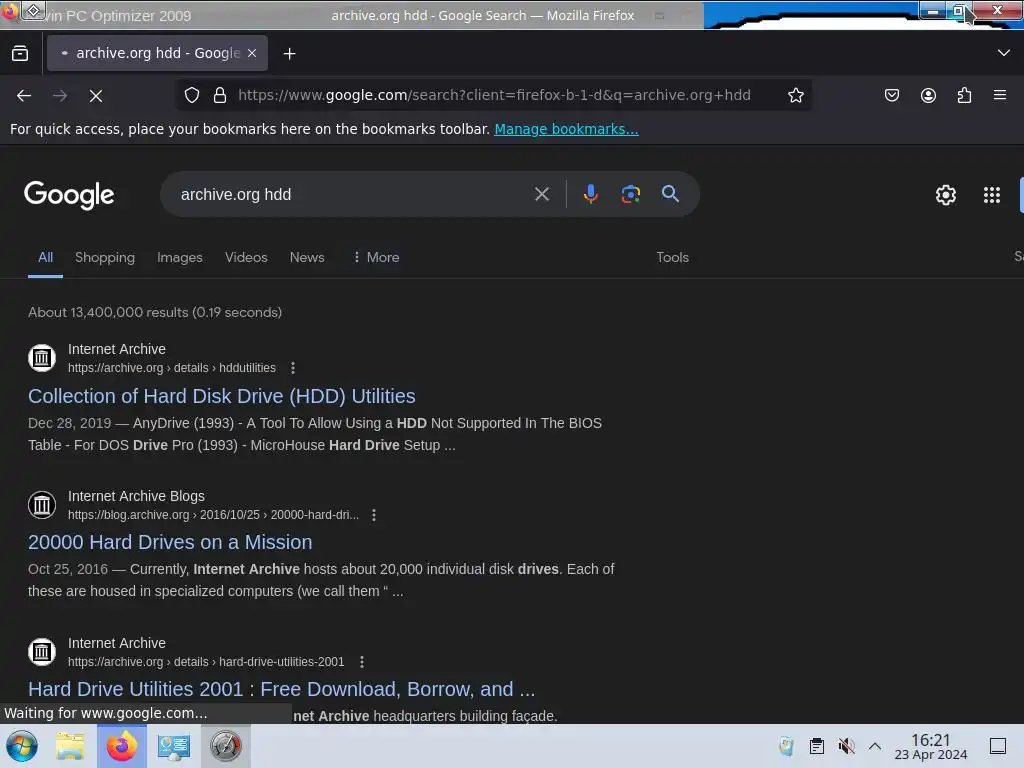This screenshot has height=768, width=1024.
Task: Open the Firefox View tab overview
Action: pyautogui.click(x=20, y=54)
